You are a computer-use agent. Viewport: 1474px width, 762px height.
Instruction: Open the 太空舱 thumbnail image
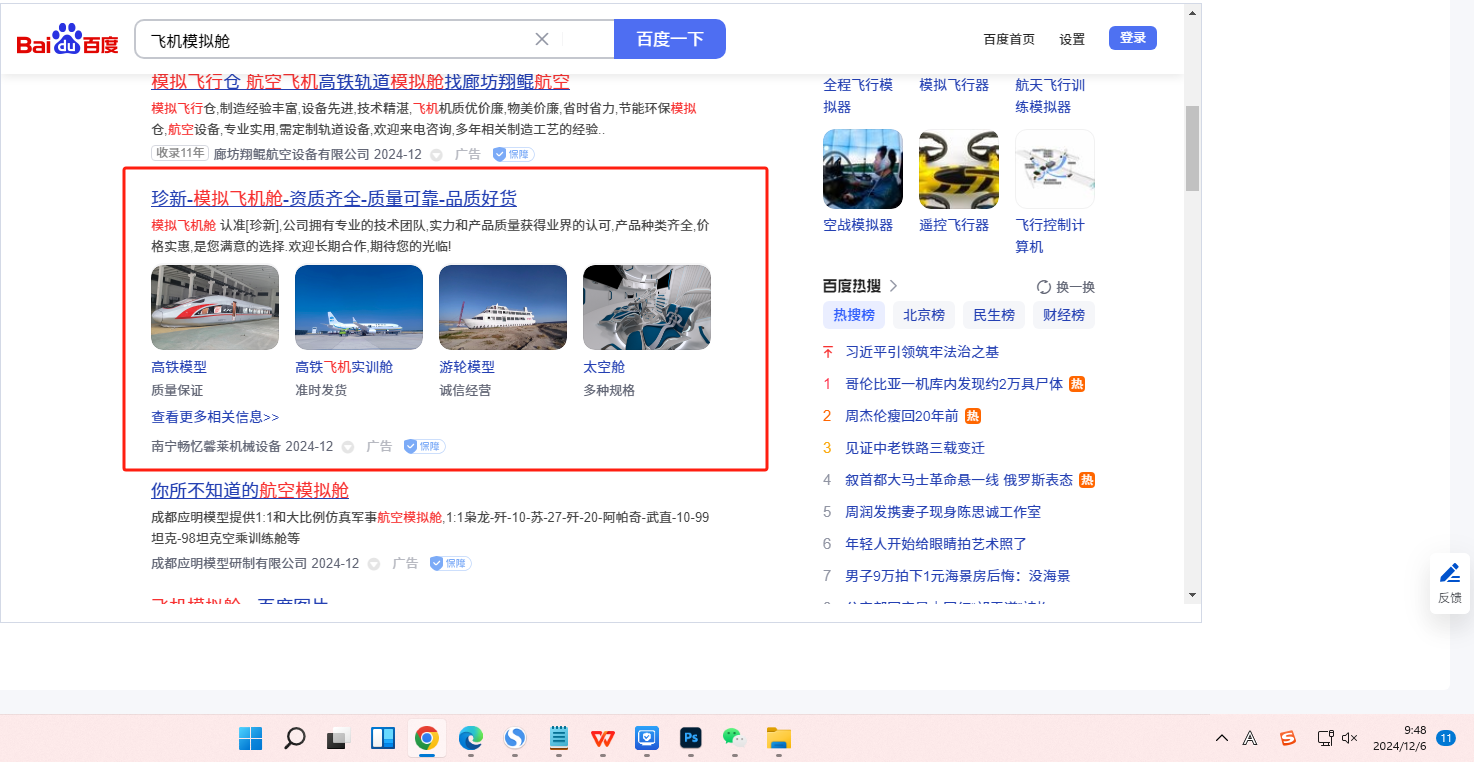click(647, 307)
